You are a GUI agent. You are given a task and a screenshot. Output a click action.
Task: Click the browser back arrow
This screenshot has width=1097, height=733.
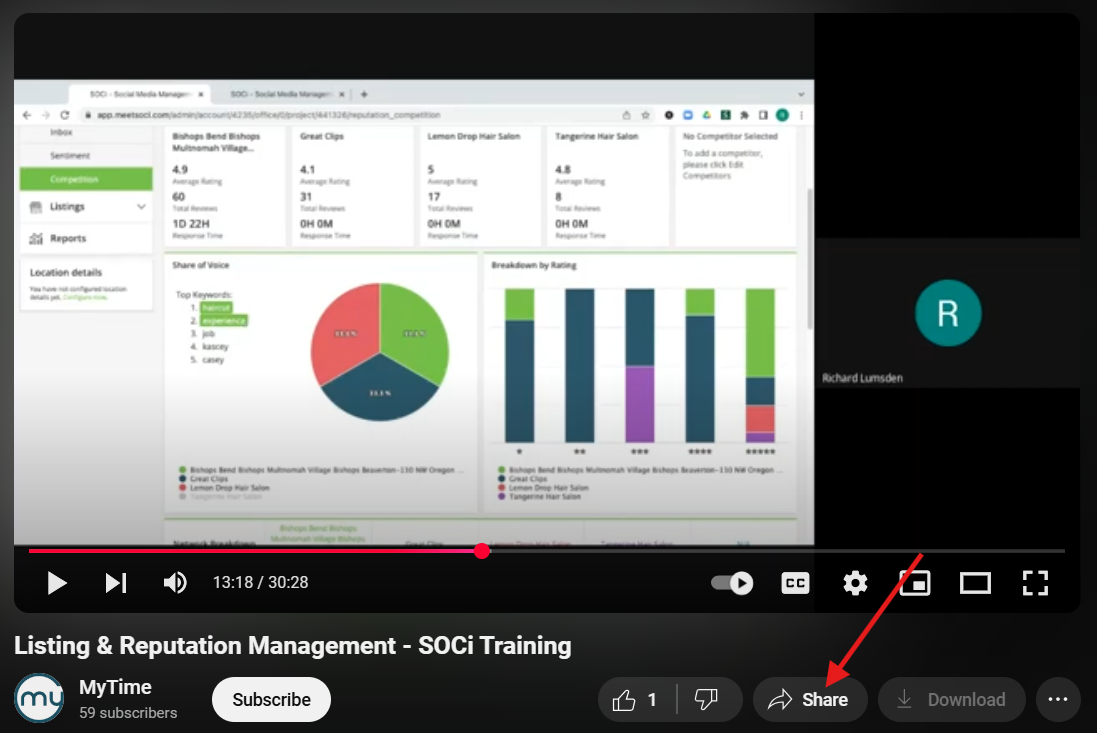(27, 115)
